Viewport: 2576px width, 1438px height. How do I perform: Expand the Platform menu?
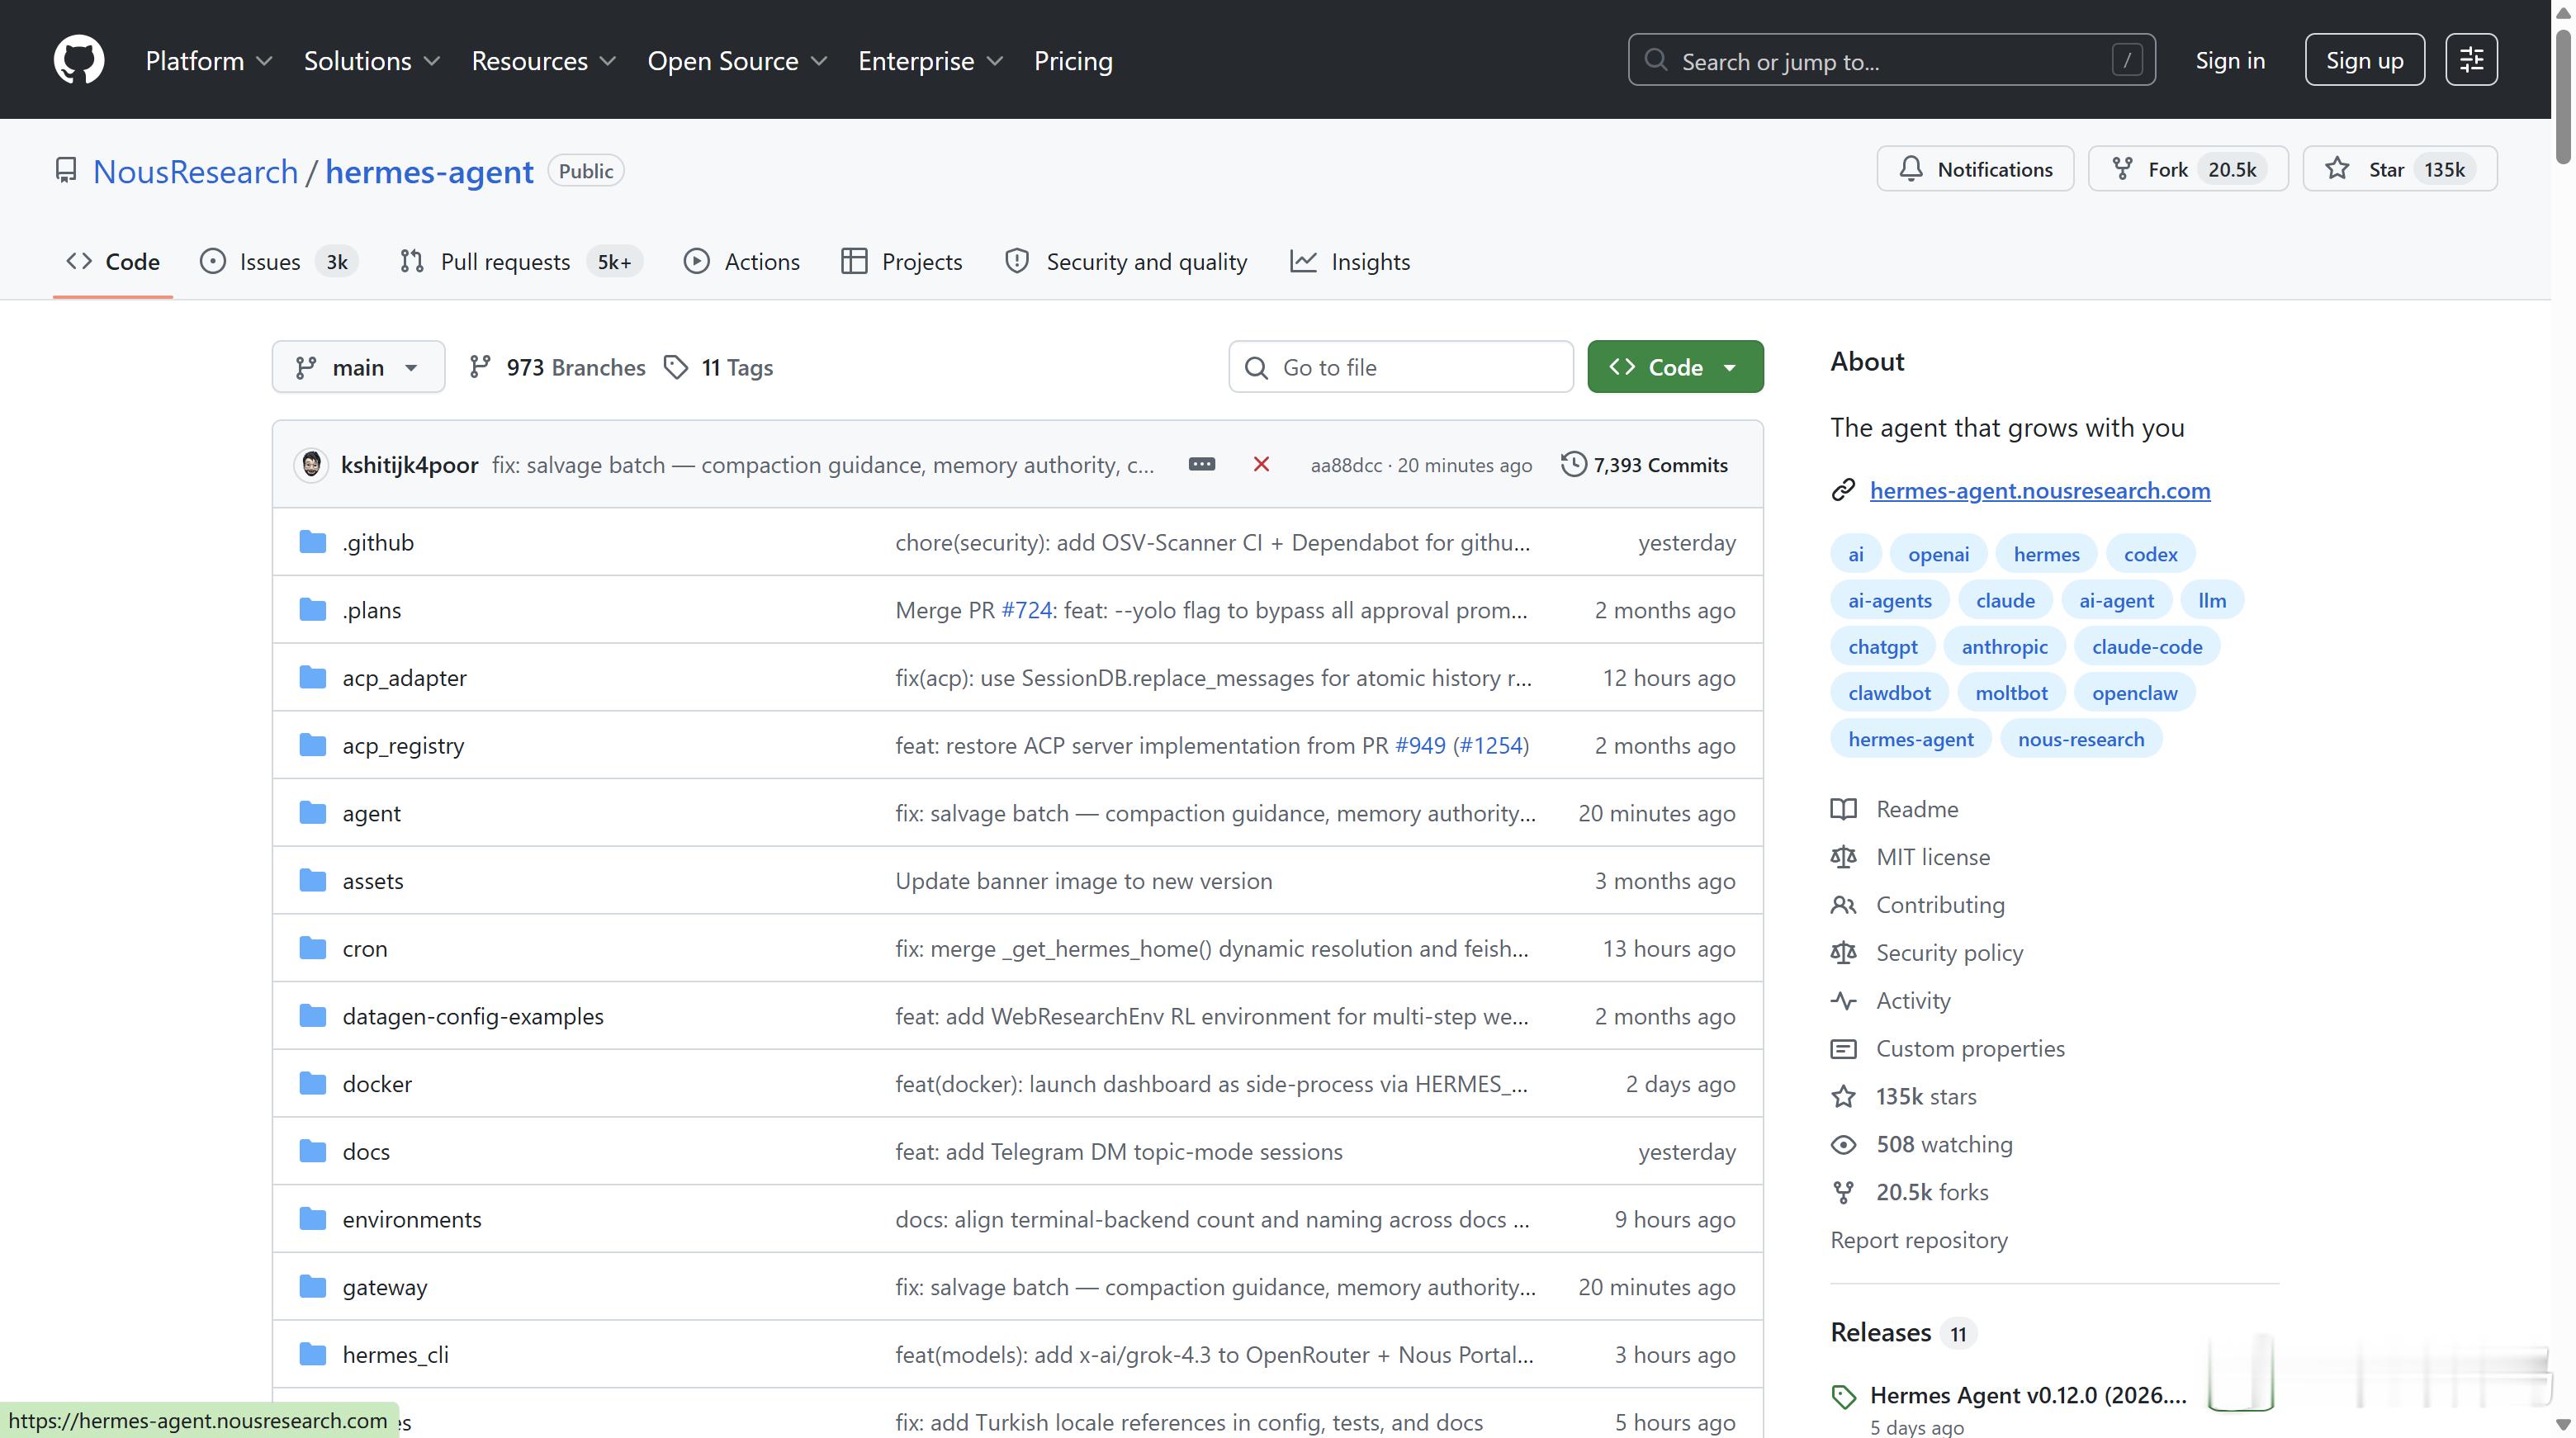pyautogui.click(x=208, y=61)
